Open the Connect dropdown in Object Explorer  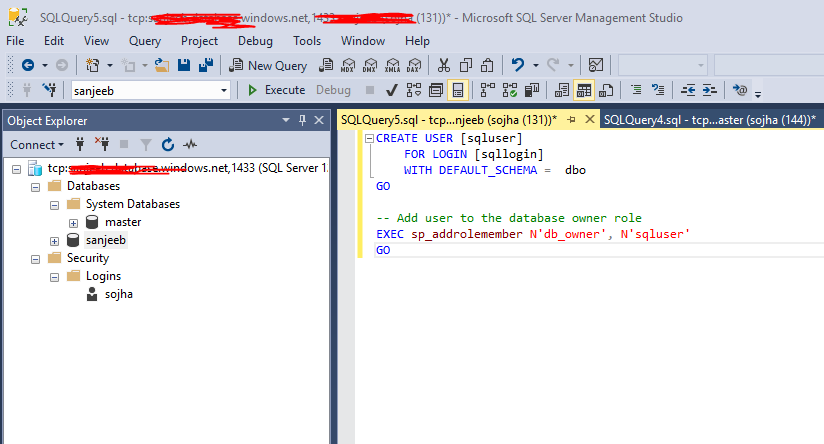coord(37,144)
